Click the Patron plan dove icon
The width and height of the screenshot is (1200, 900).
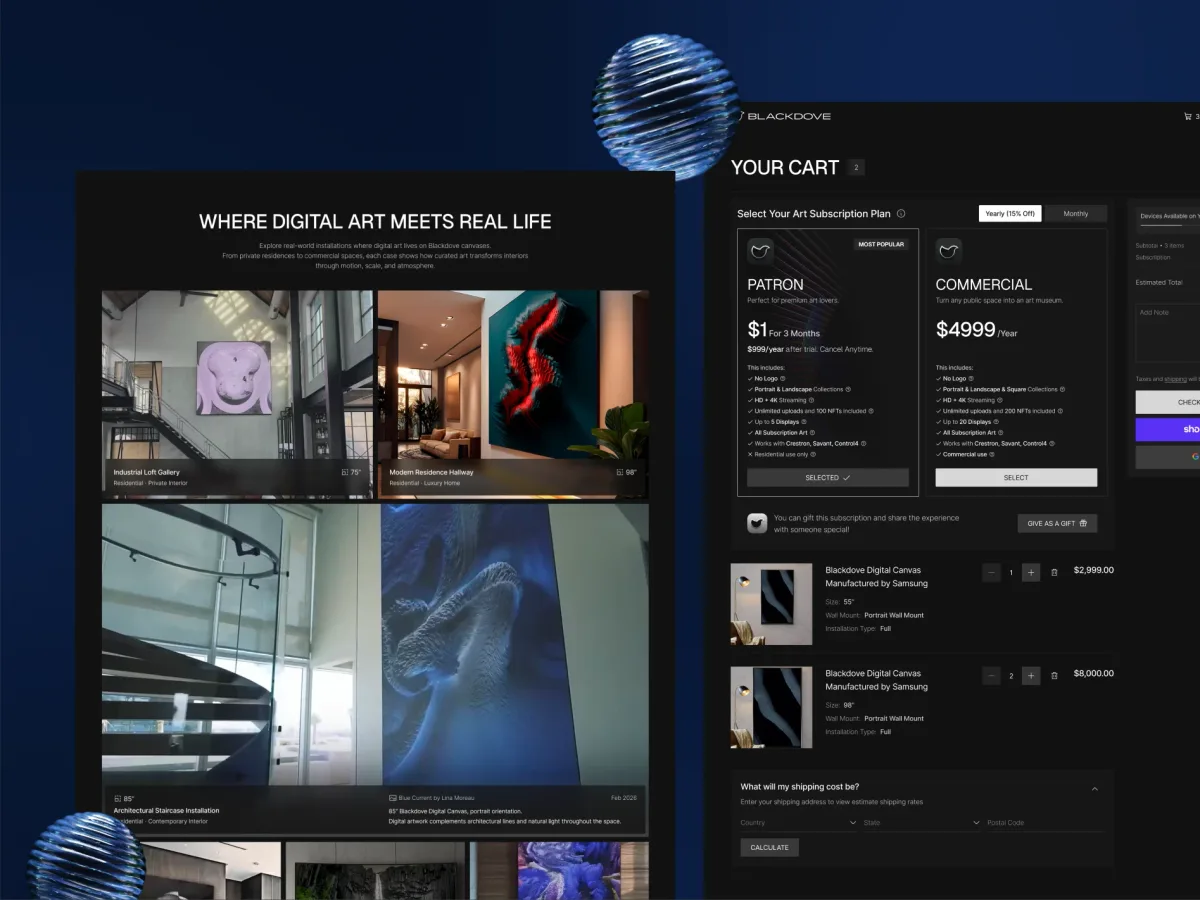(x=761, y=251)
